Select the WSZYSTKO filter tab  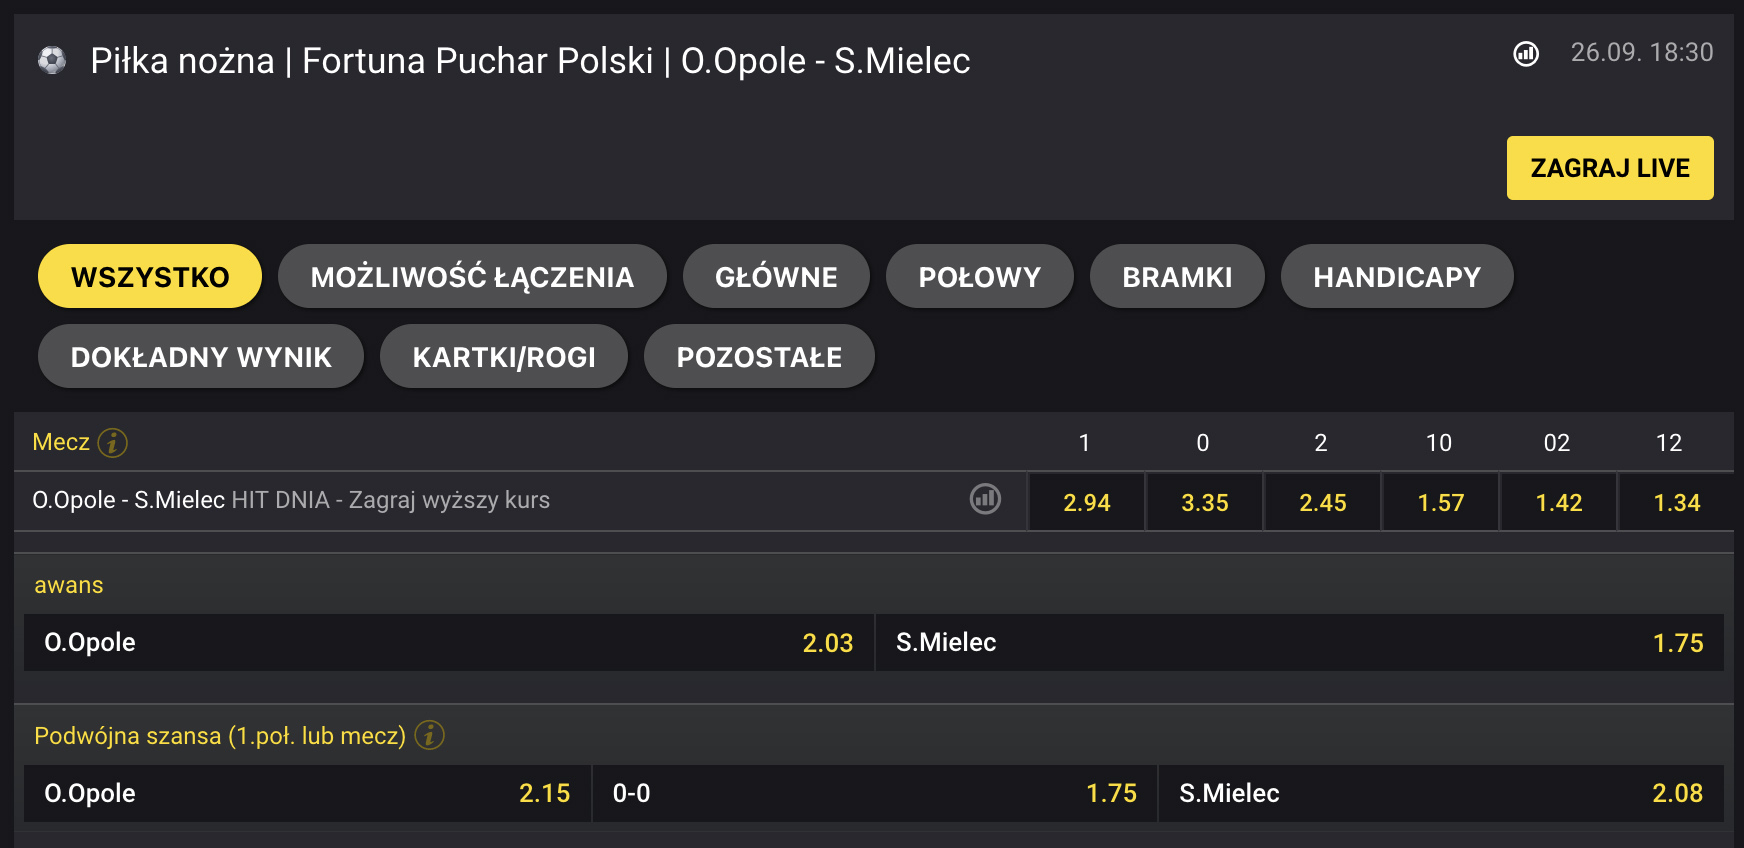coord(150,277)
